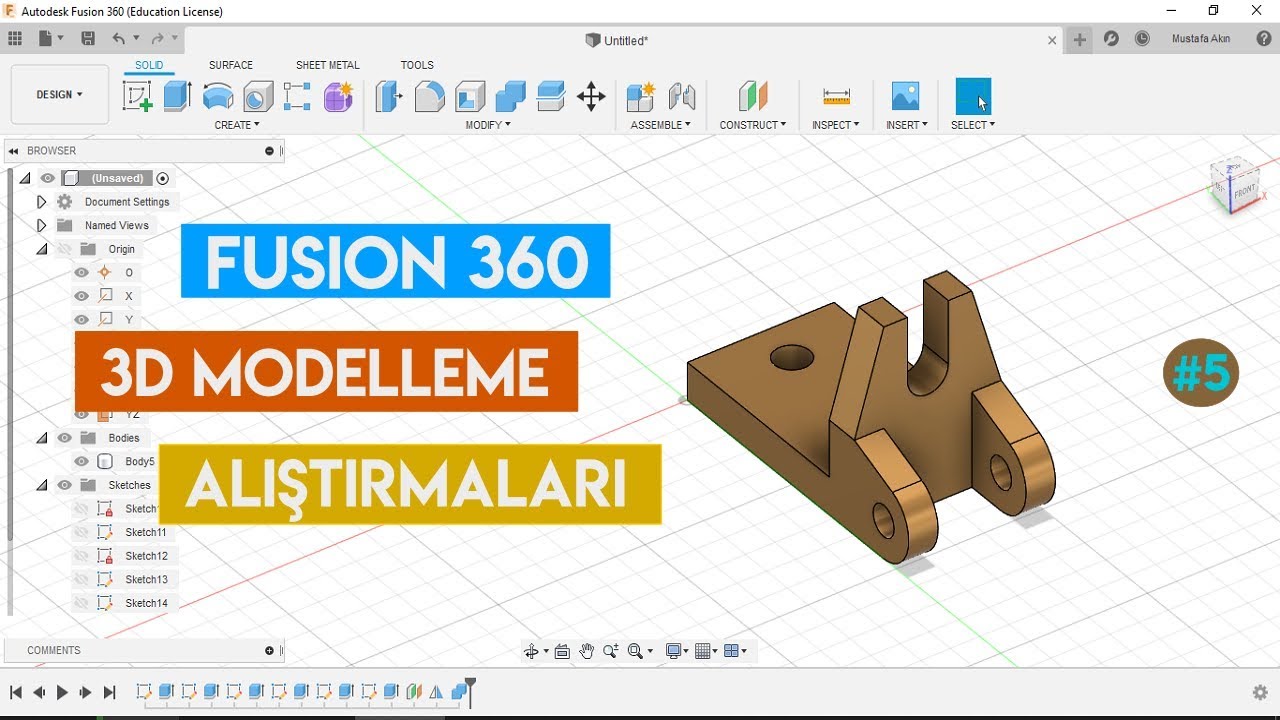Expand Document Settings node
The image size is (1280, 720).
tap(41, 202)
